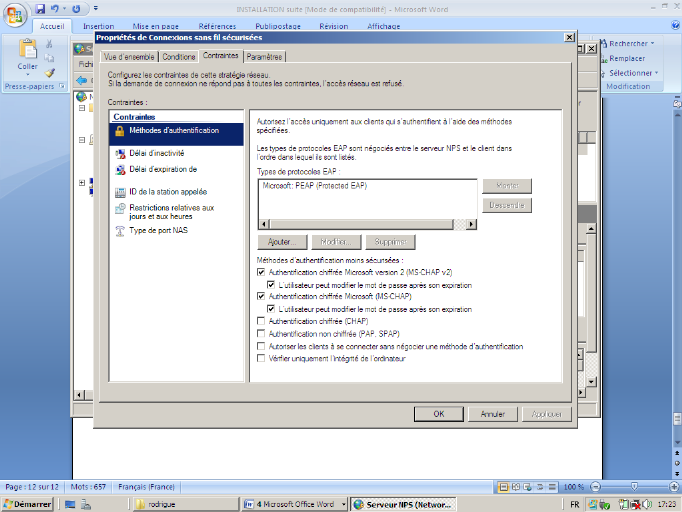Open volume control in system tray

pyautogui.click(x=648, y=505)
